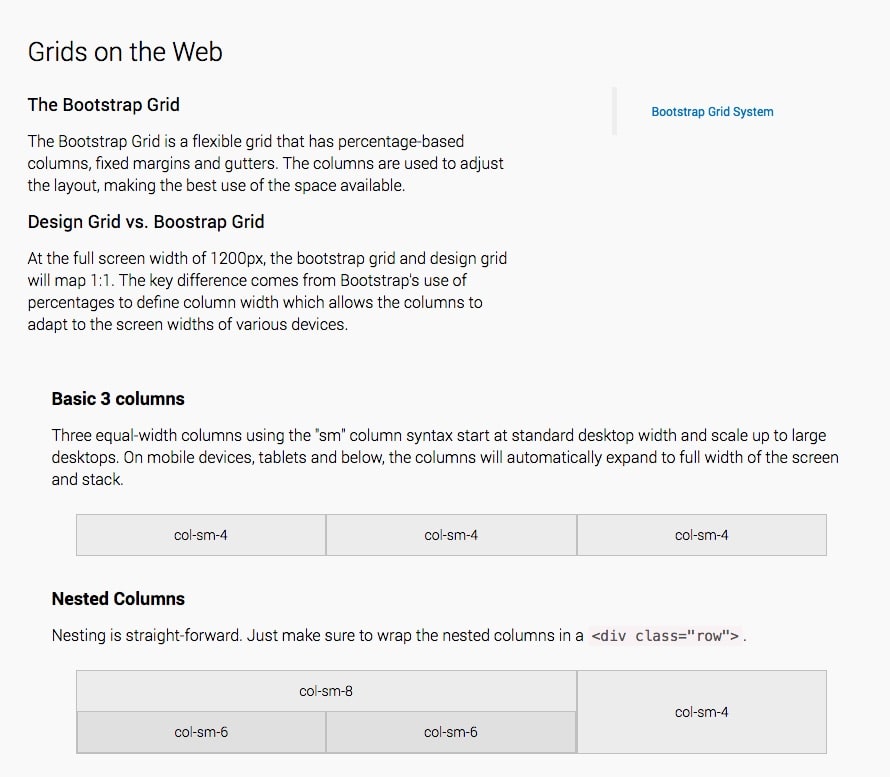
Task: Click the <div class="row"> code snippet
Action: click(666, 636)
